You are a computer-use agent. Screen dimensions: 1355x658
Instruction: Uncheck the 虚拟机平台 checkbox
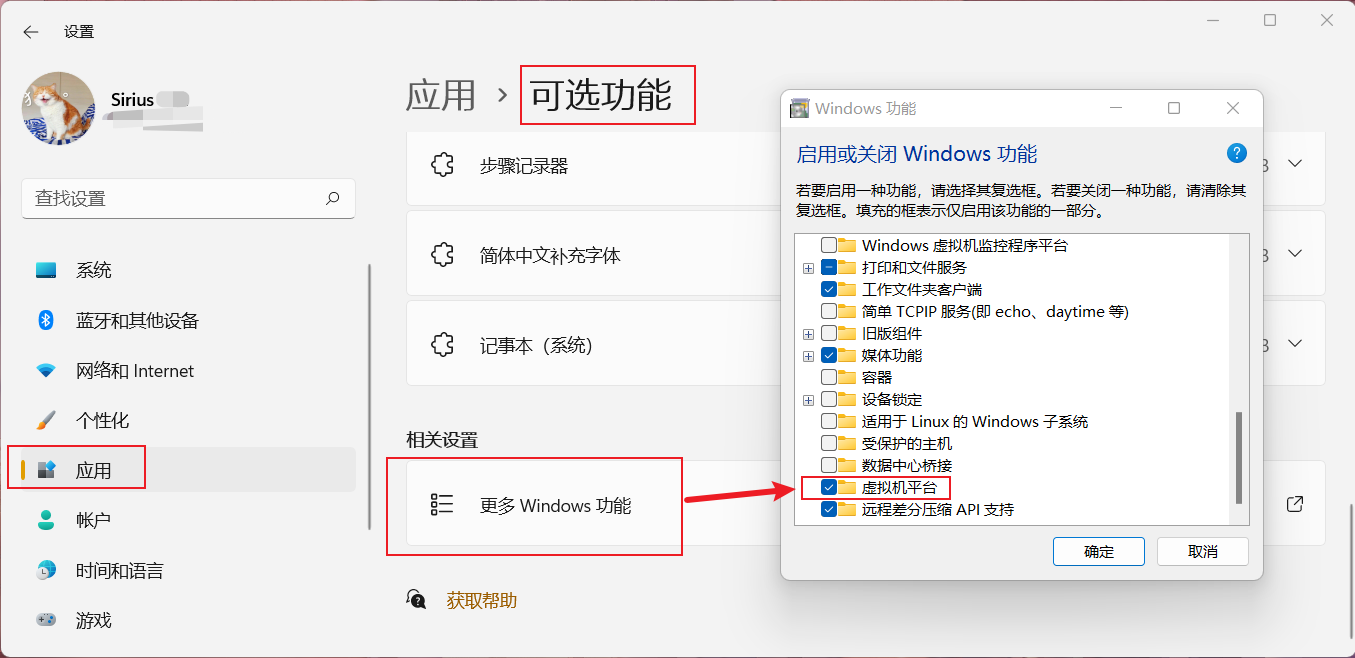pyautogui.click(x=829, y=487)
